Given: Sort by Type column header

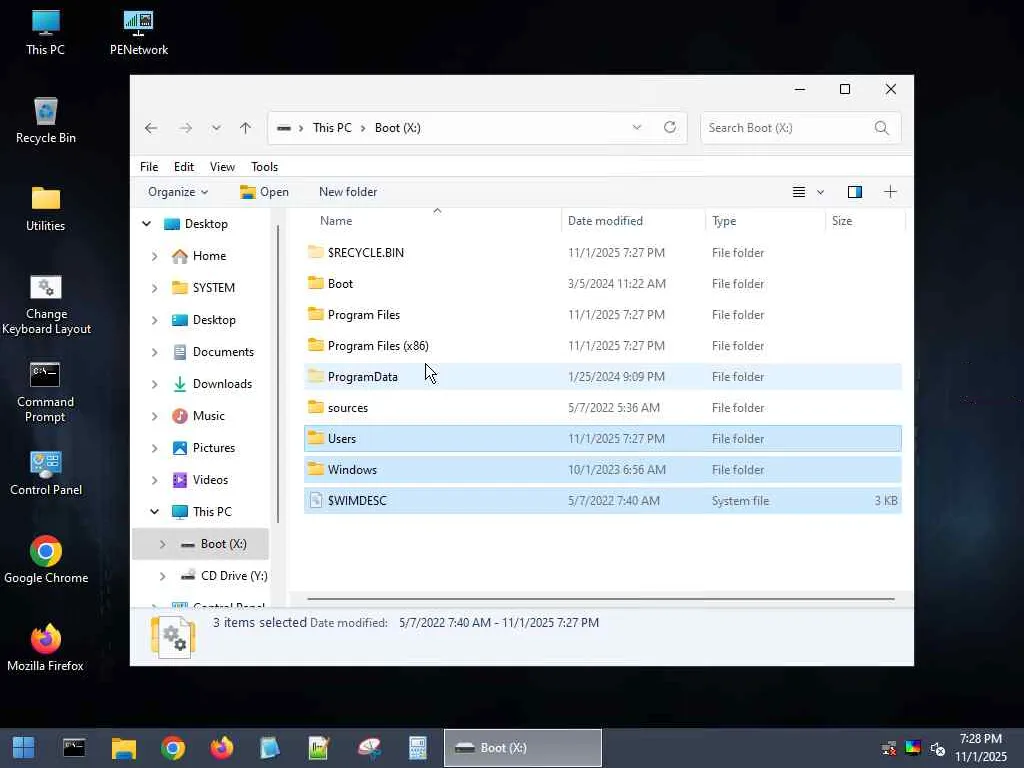Looking at the screenshot, I should pyautogui.click(x=765, y=221).
